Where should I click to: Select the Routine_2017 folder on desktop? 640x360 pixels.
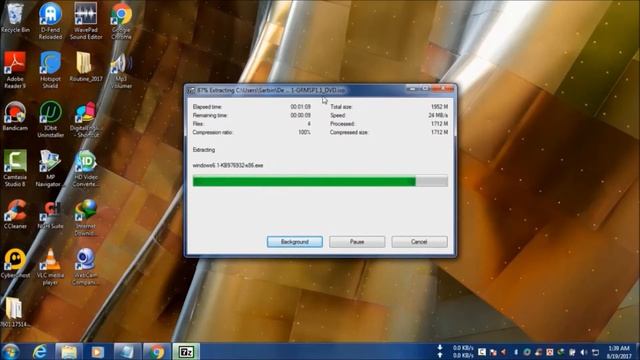[x=86, y=67]
